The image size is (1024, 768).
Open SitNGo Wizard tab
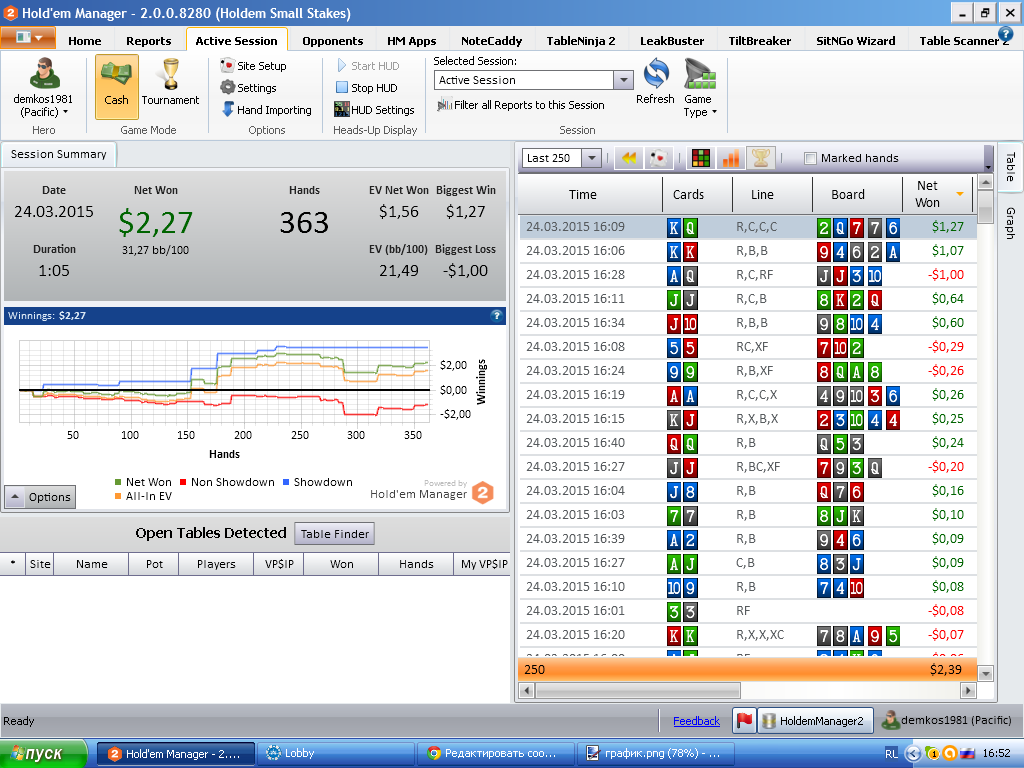click(x=856, y=40)
